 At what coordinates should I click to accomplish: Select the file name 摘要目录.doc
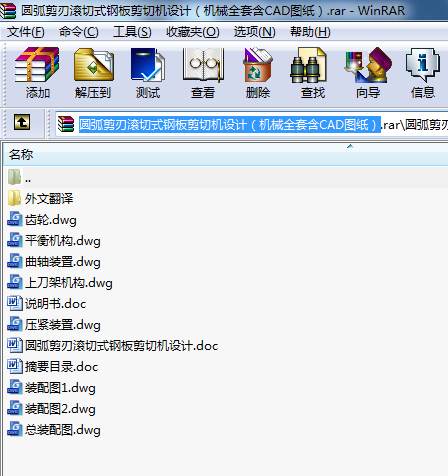point(62,367)
